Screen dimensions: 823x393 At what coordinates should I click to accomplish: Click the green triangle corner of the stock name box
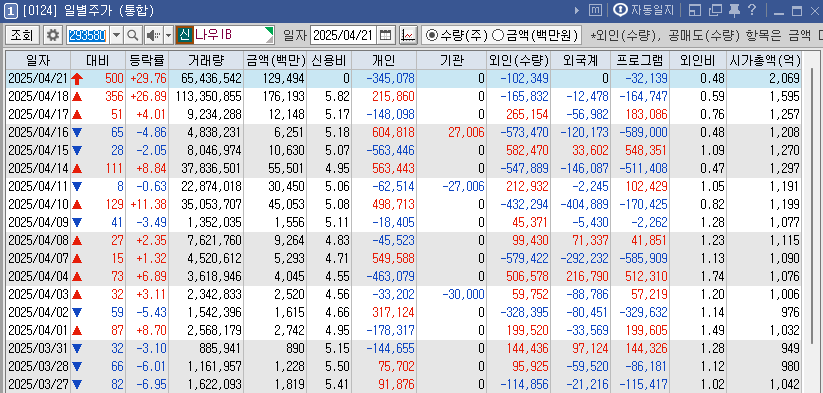(270, 31)
